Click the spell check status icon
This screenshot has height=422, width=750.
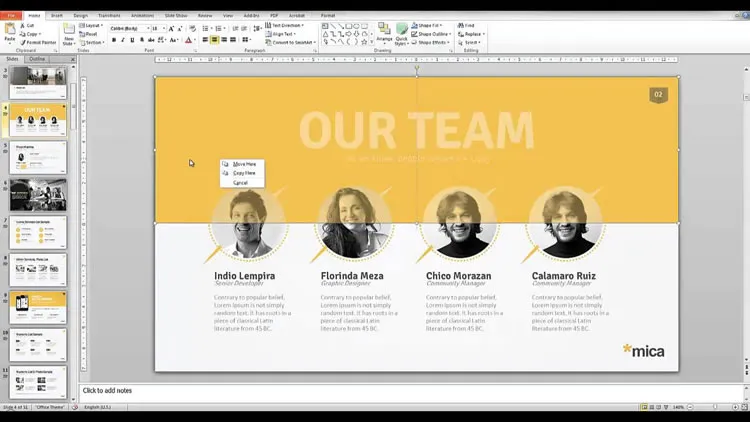(75, 407)
